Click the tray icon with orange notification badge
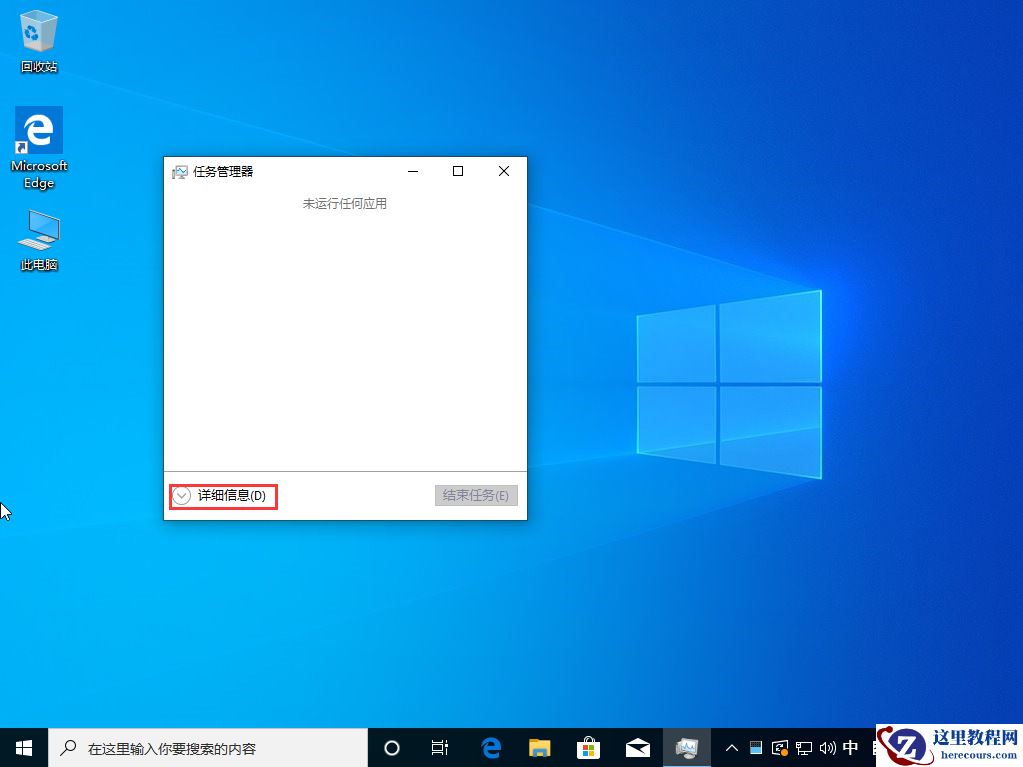 click(x=780, y=748)
